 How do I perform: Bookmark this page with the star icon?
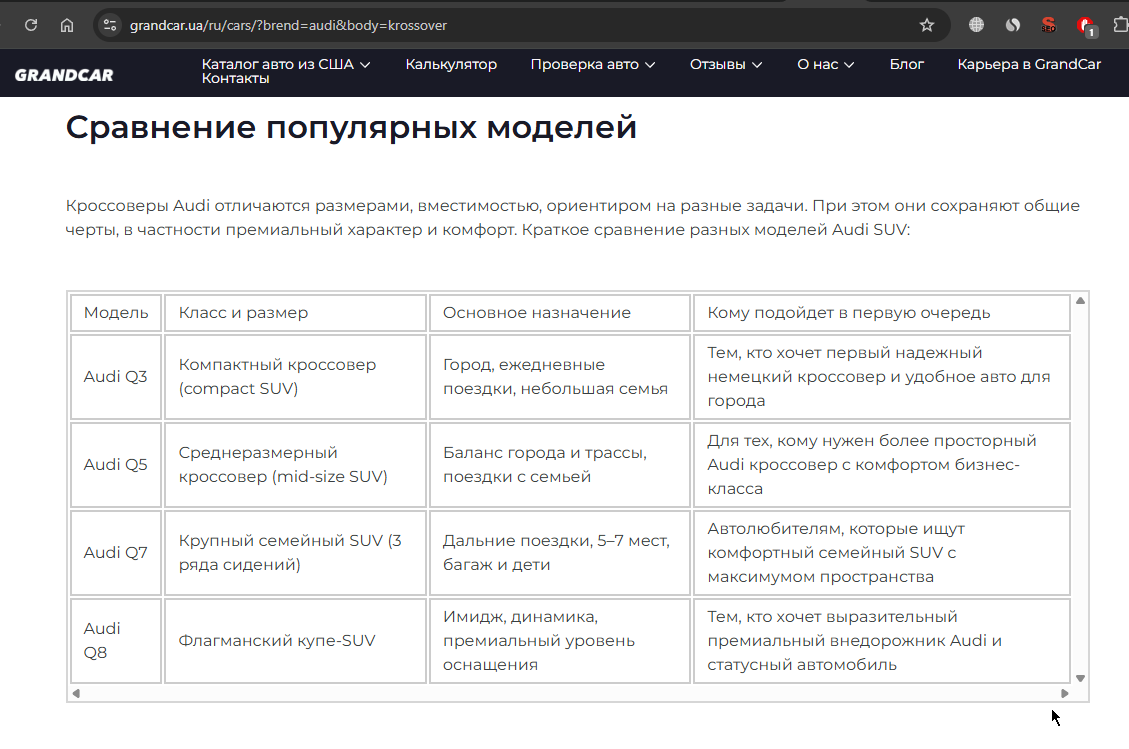(x=927, y=25)
